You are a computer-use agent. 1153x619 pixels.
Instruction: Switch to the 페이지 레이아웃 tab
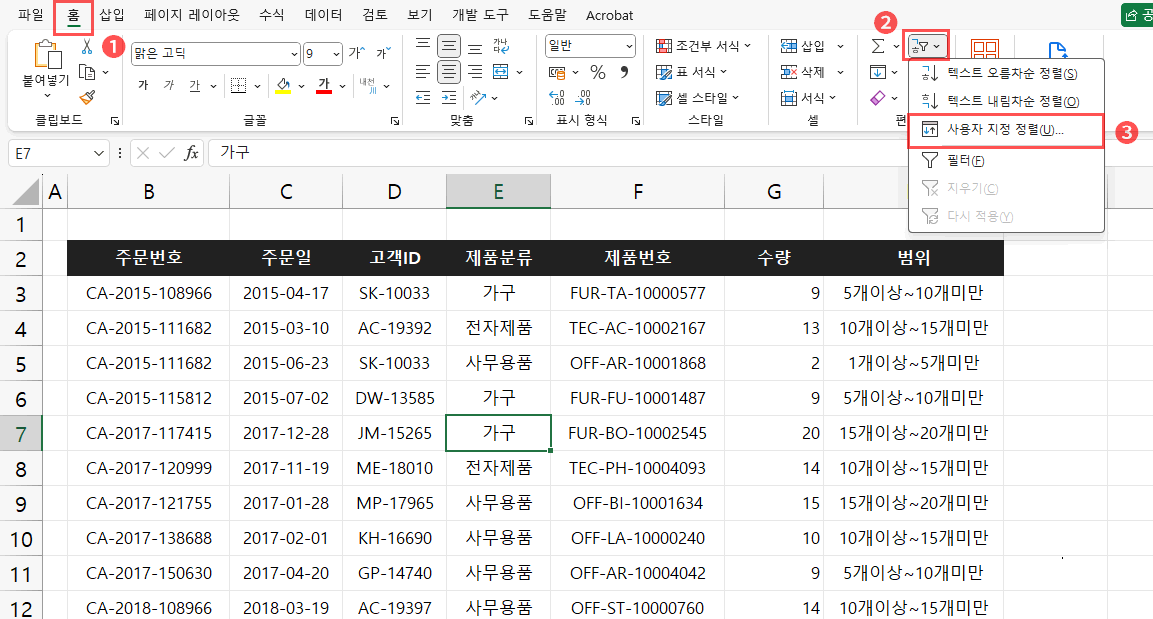[192, 15]
